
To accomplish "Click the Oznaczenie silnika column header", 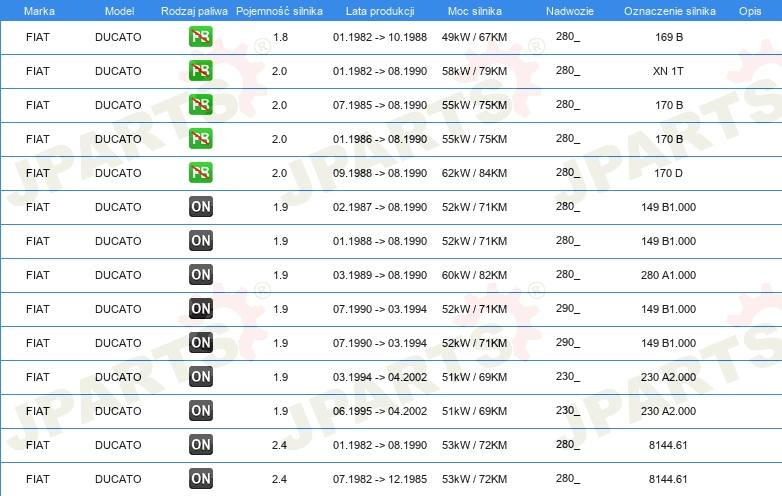I will [669, 11].
